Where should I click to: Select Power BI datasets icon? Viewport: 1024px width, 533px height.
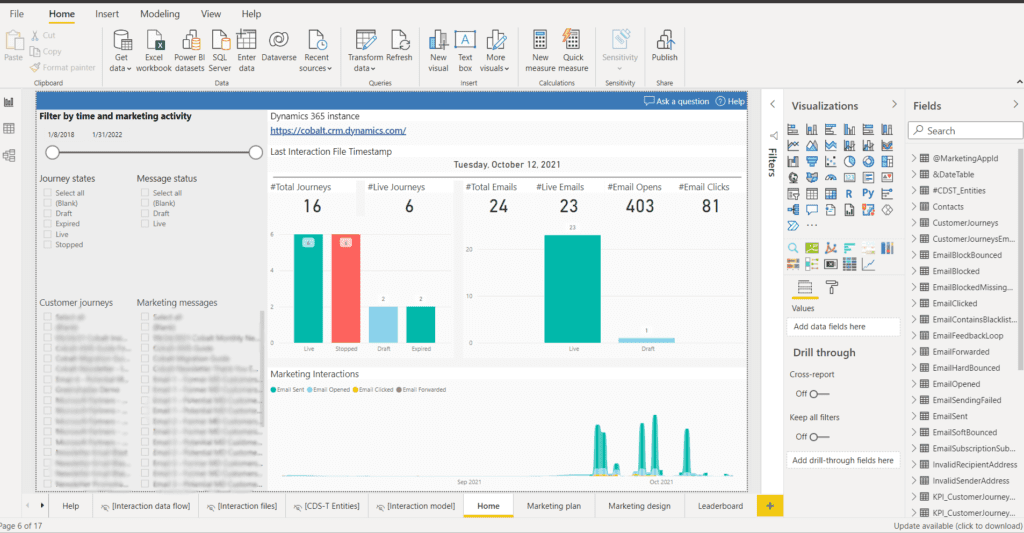191,40
